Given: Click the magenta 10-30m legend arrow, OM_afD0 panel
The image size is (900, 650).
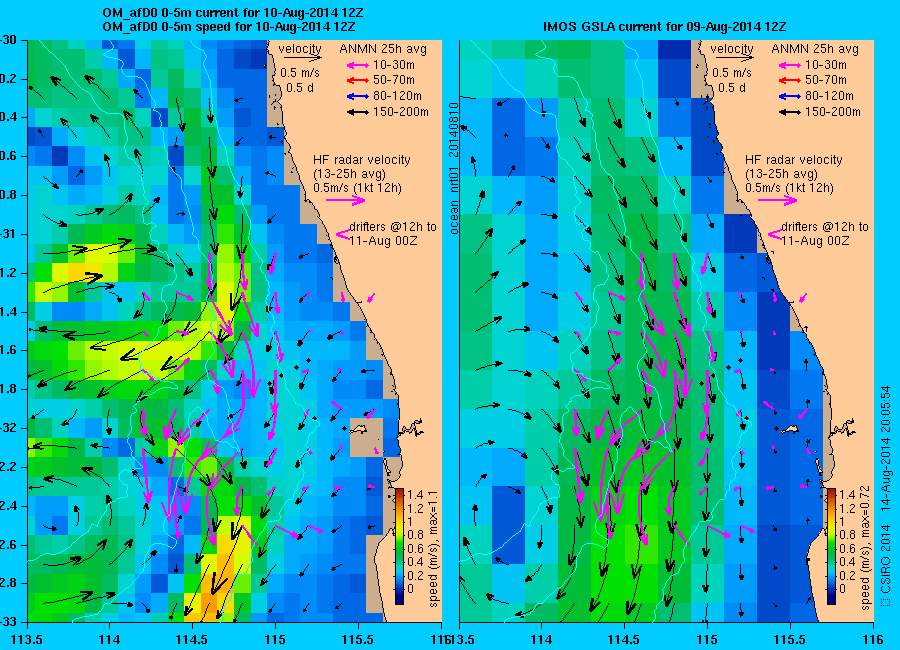Looking at the screenshot, I should pyautogui.click(x=357, y=65).
